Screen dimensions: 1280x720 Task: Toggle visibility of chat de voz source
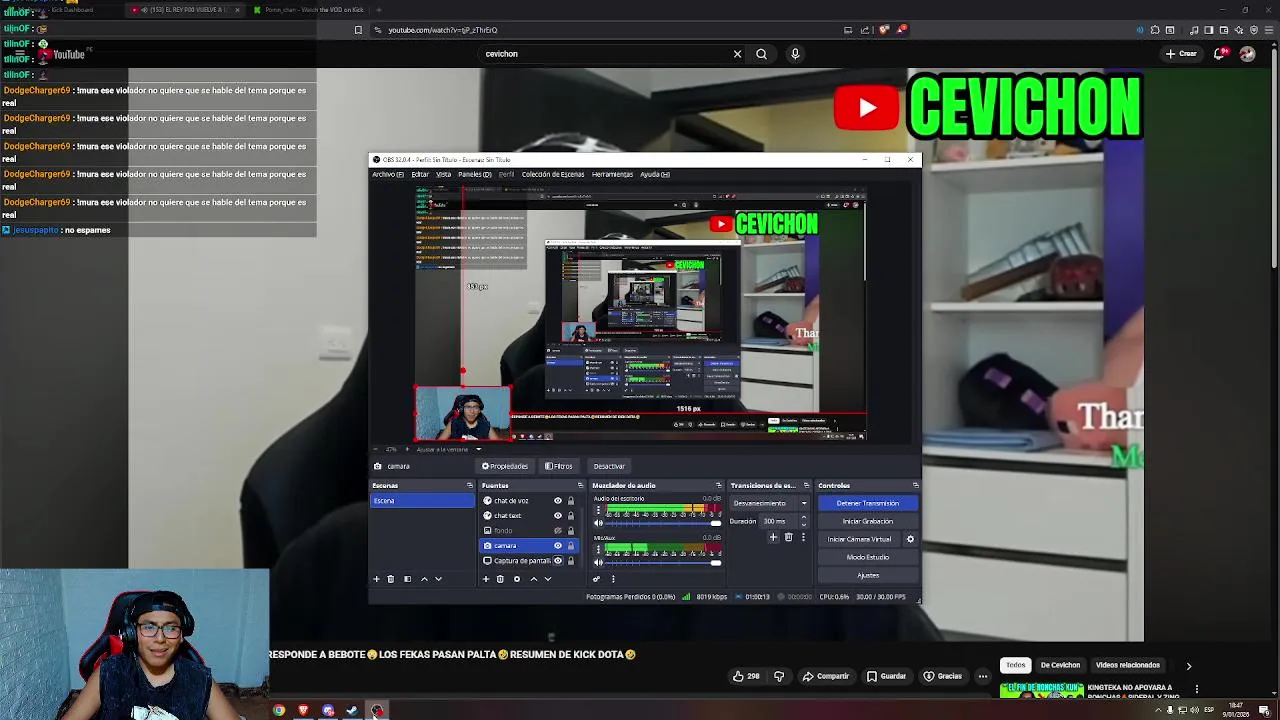[x=558, y=501]
